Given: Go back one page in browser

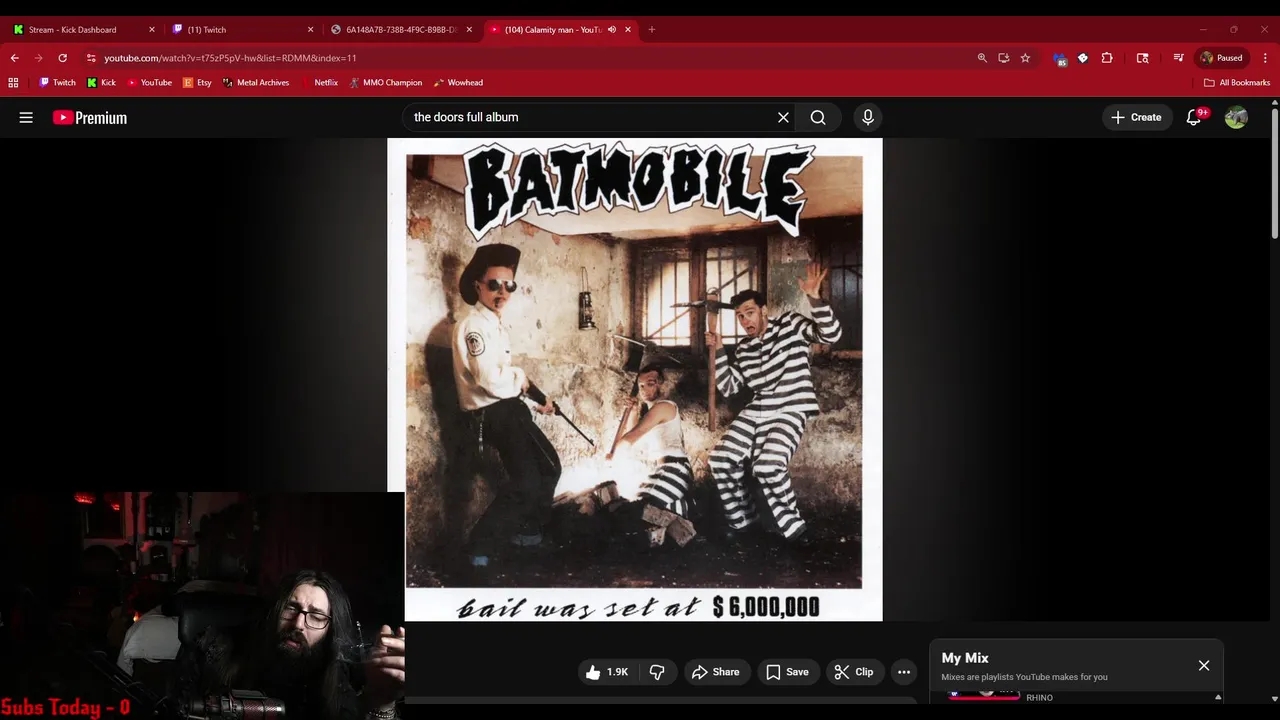Looking at the screenshot, I should (x=15, y=58).
